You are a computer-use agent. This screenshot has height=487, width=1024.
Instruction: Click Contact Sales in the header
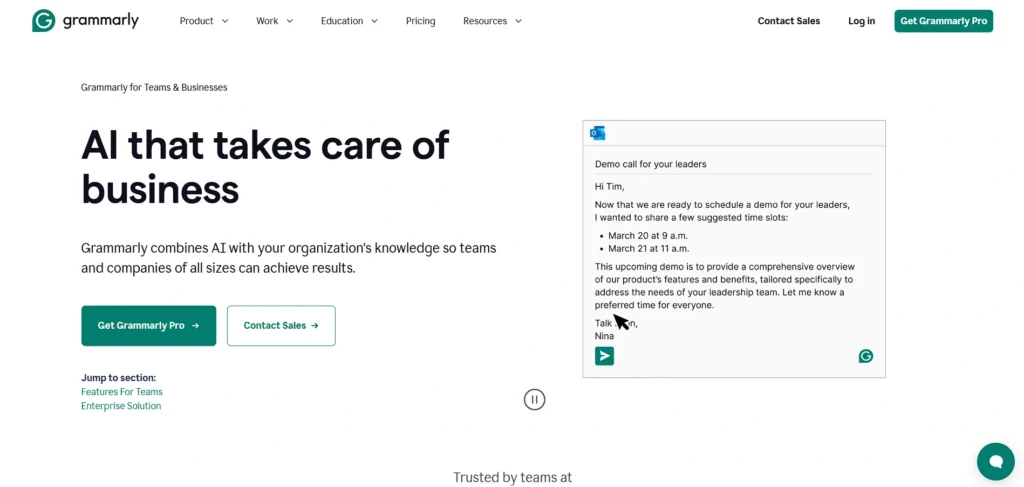[788, 21]
